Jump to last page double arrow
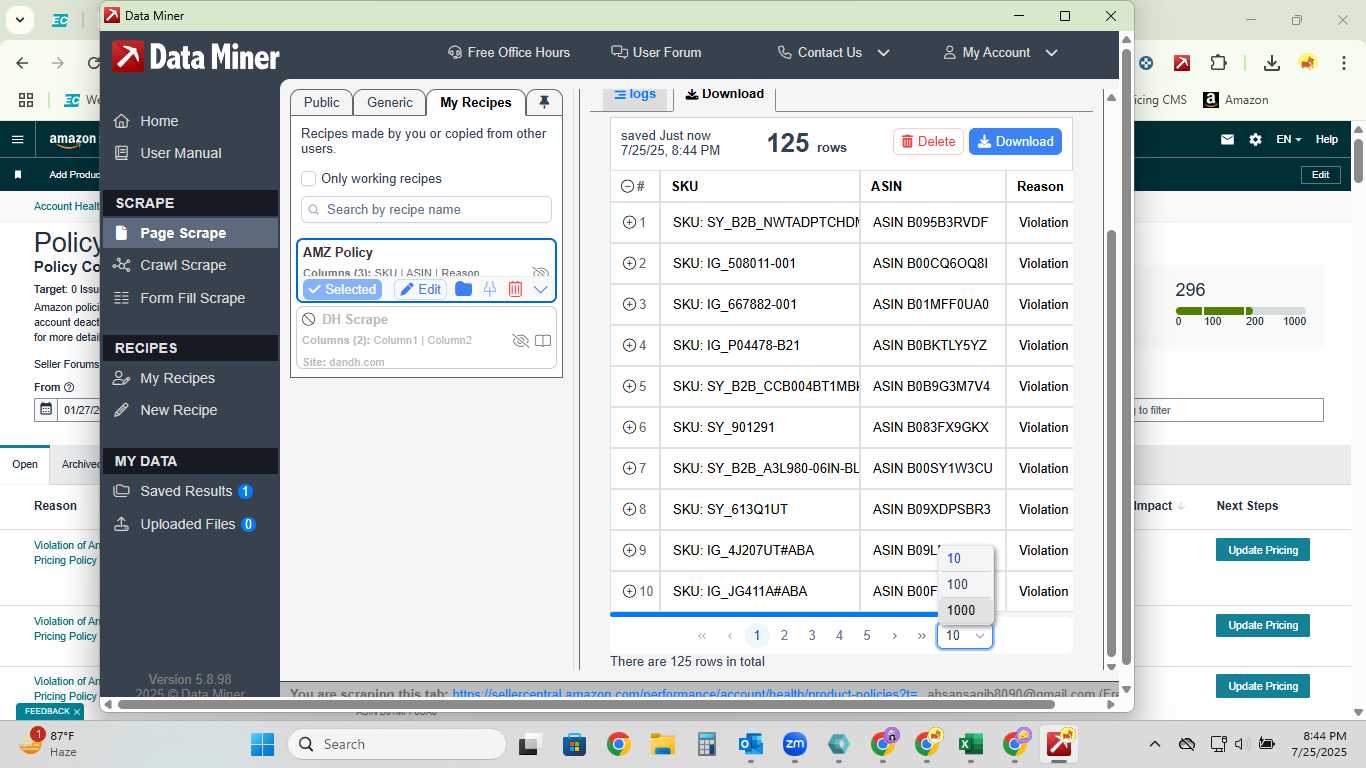1366x768 pixels. tap(922, 635)
